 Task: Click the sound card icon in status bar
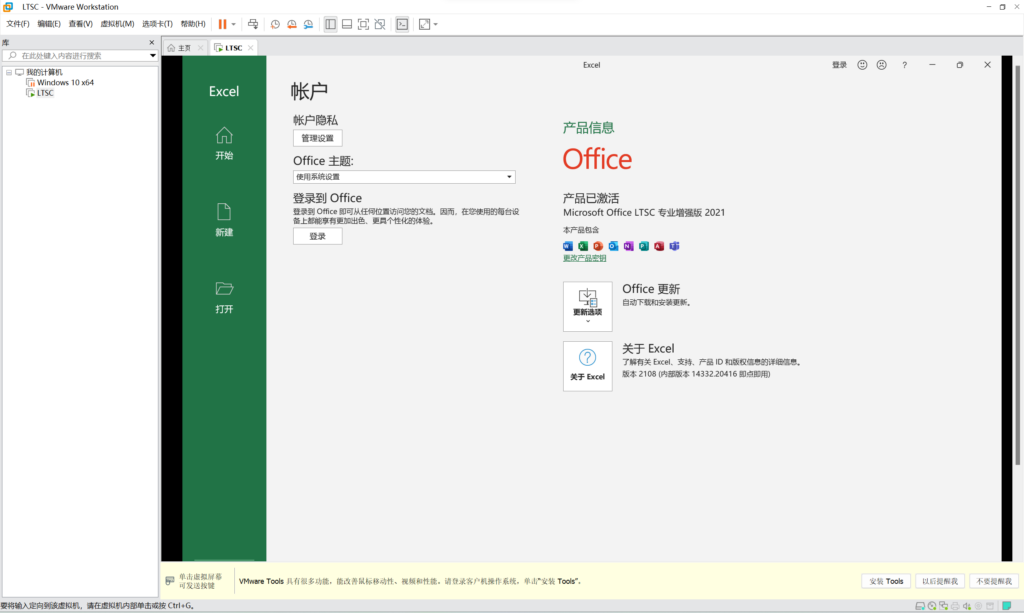(x=967, y=606)
